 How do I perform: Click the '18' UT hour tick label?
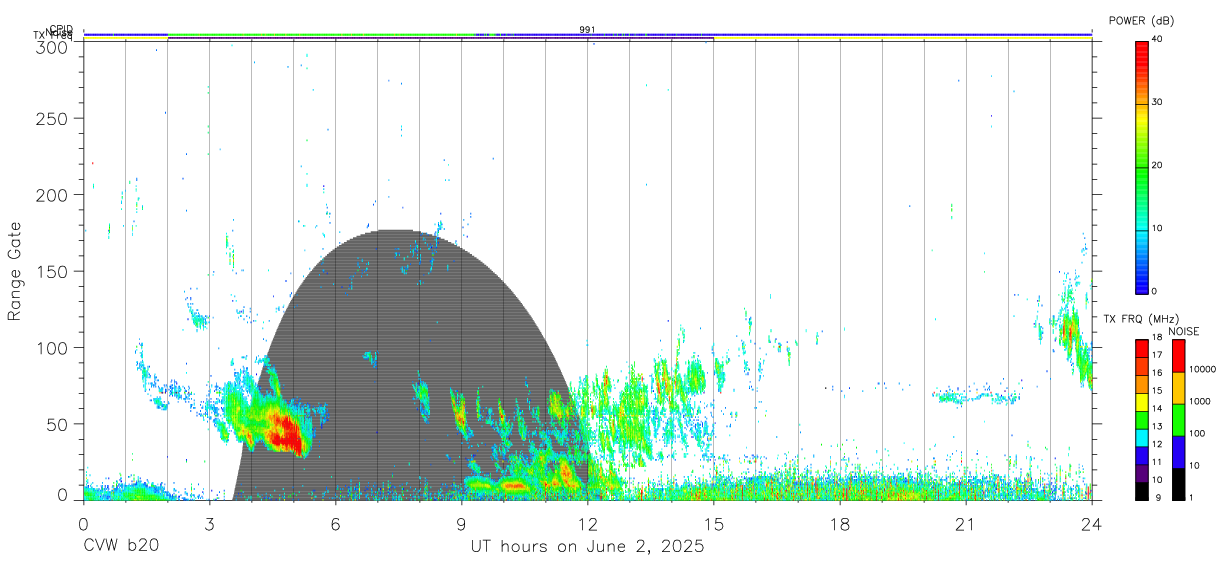(840, 524)
